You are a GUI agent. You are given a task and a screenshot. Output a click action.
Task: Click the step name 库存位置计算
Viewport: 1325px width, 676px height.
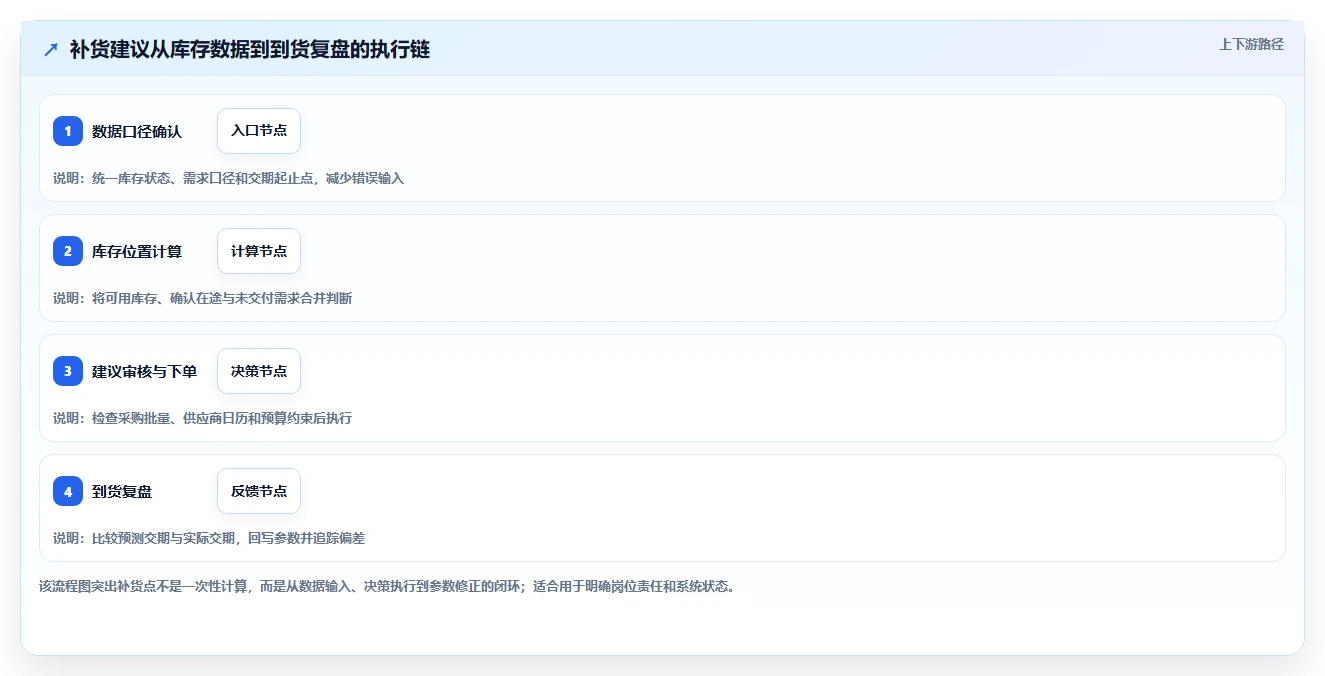(x=137, y=251)
